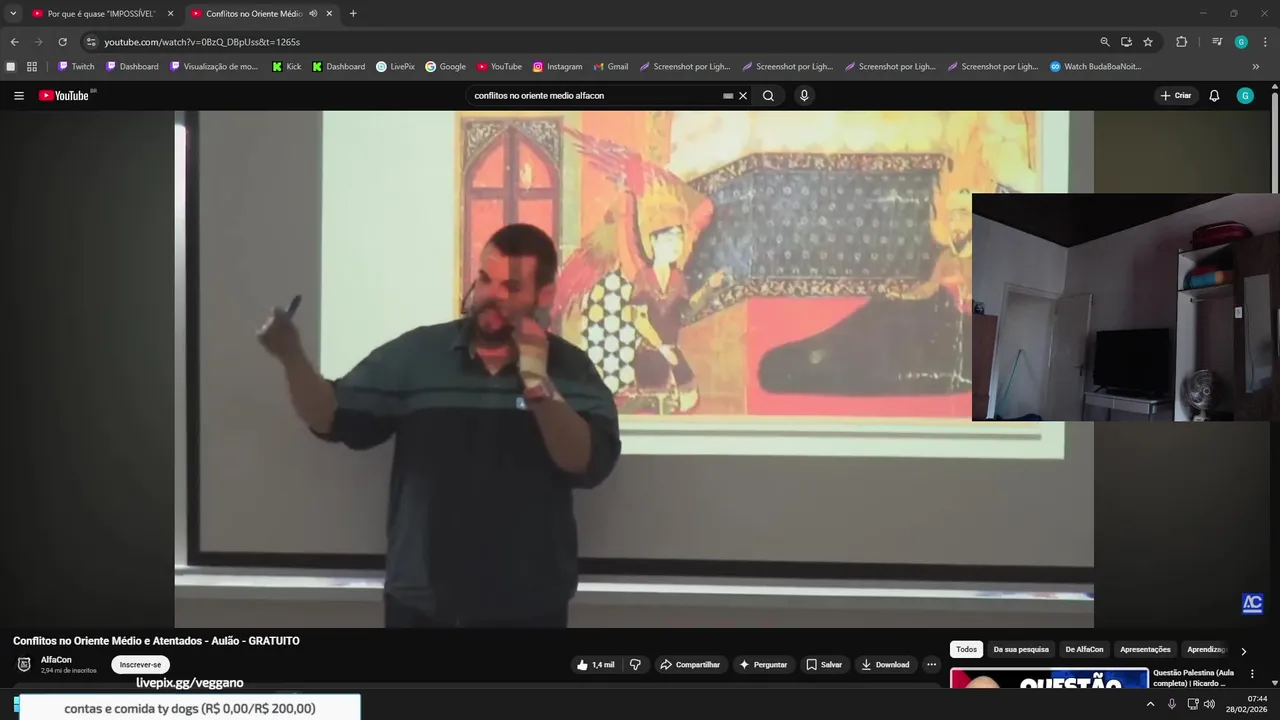Screen dimensions: 1280x720
Task: Open the Chrome extensions puzzle icon
Action: pos(1181,42)
